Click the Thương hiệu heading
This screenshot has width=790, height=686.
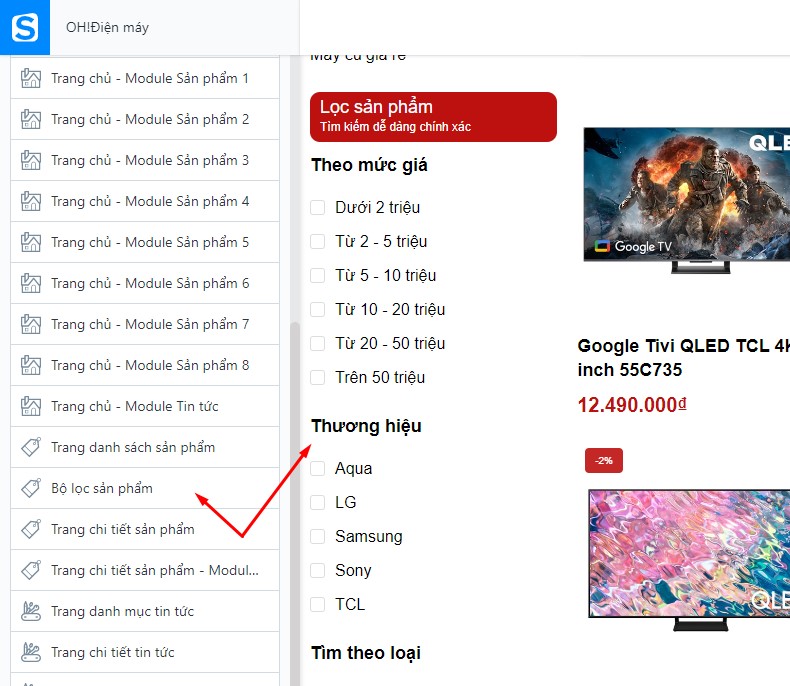click(x=366, y=426)
